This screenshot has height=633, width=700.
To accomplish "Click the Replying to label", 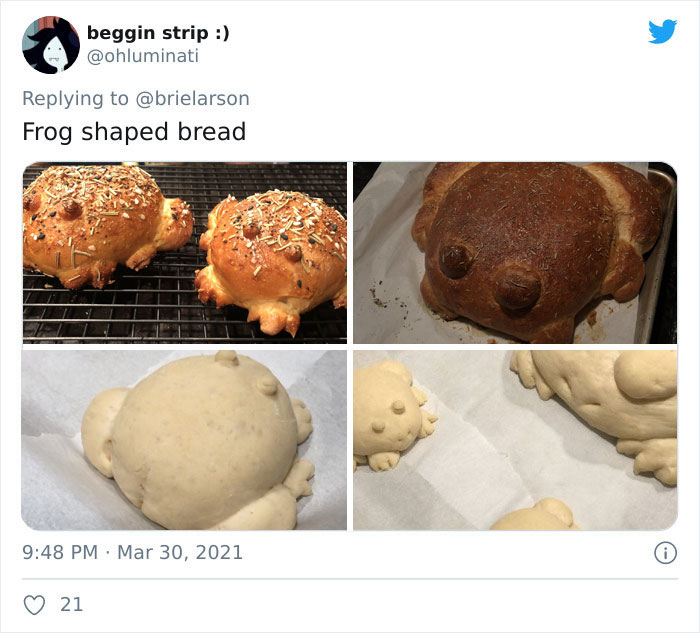I will tap(75, 98).
